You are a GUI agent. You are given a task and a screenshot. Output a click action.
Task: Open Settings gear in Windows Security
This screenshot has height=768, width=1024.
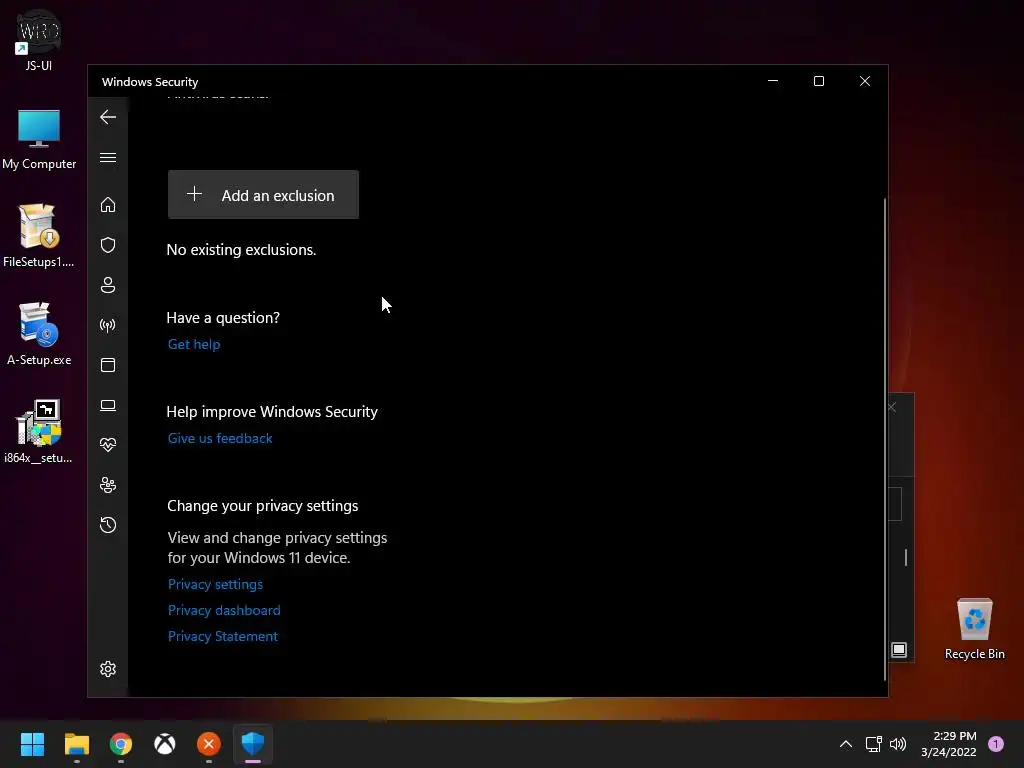108,669
